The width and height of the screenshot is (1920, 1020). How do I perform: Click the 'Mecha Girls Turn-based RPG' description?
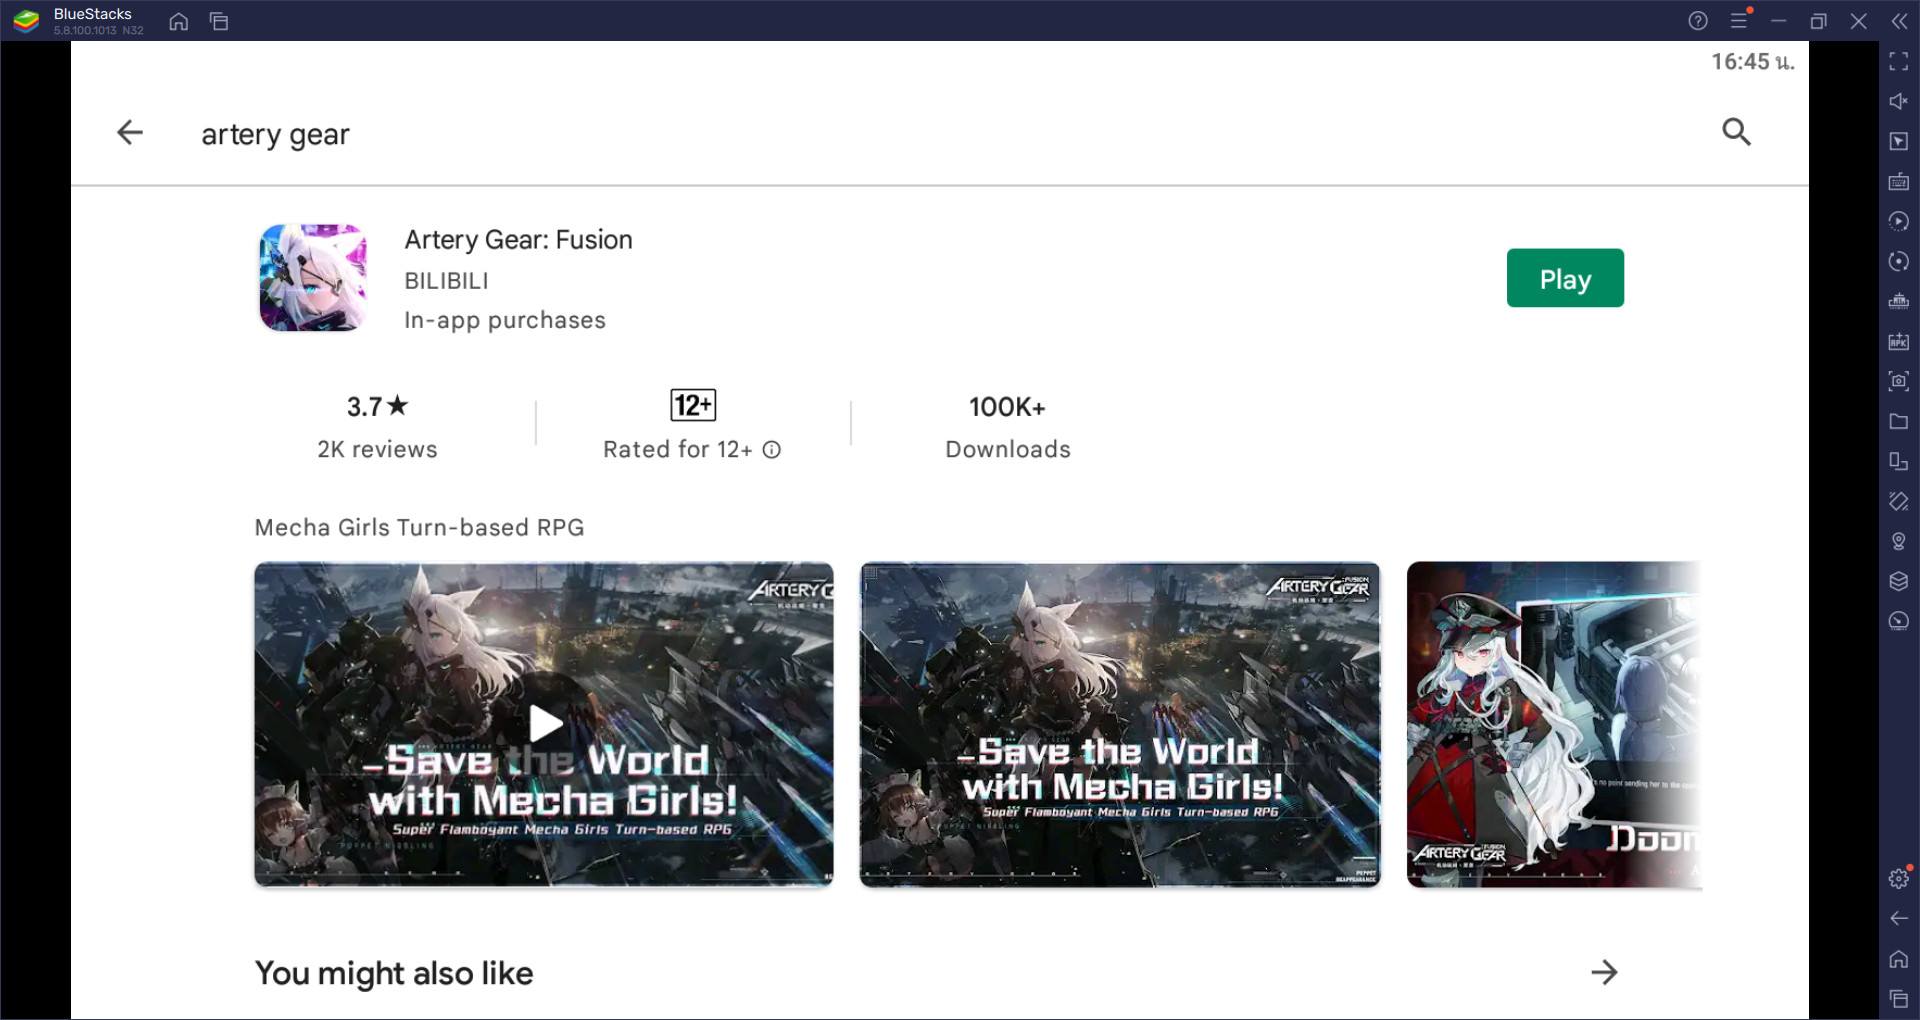tap(419, 527)
